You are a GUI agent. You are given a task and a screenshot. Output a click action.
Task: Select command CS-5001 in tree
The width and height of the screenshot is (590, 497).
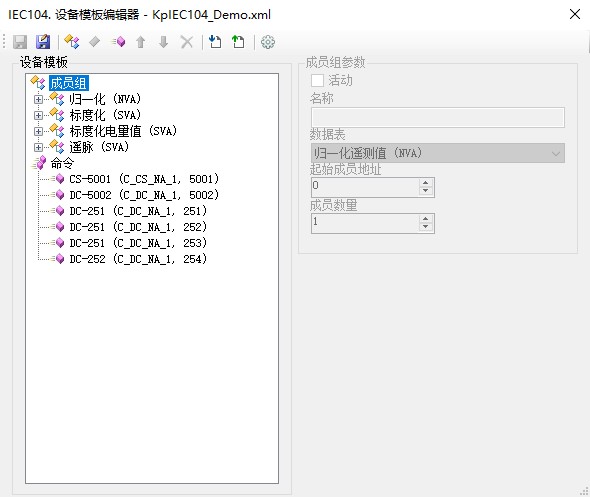click(144, 179)
